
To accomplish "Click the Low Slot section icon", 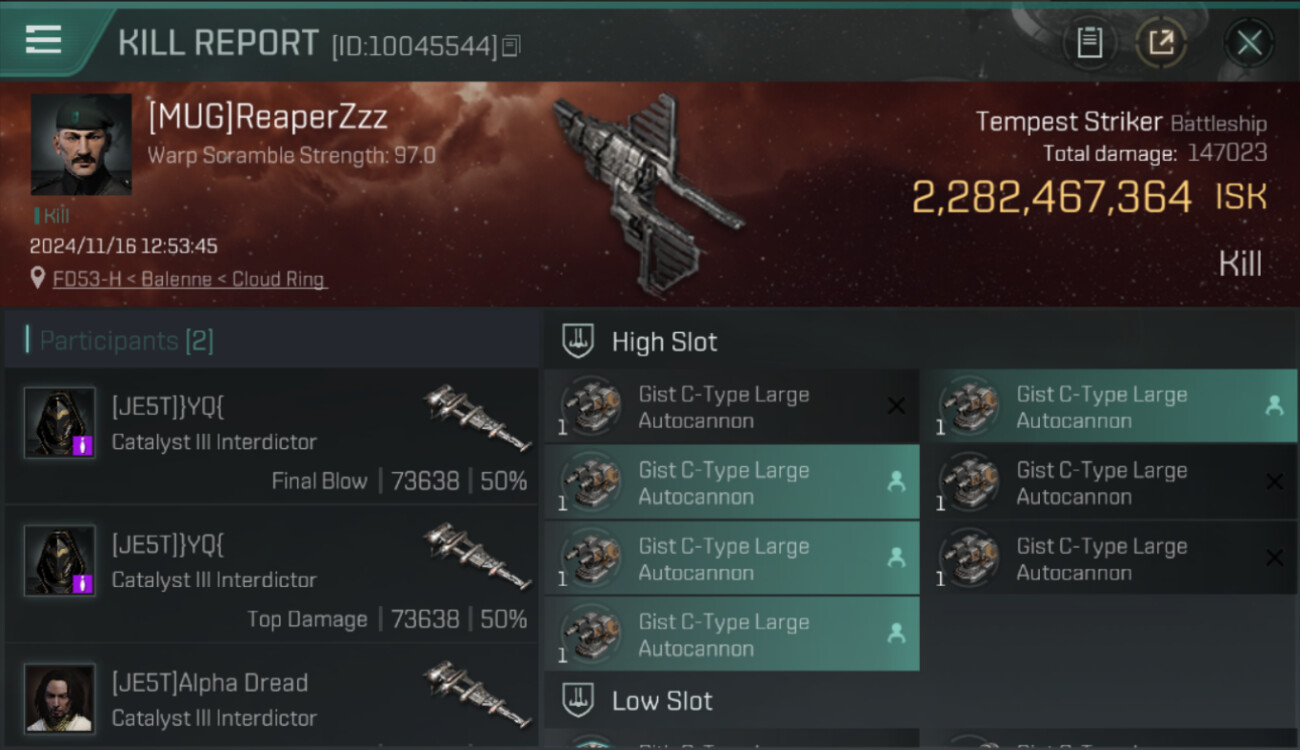I will coord(579,700).
